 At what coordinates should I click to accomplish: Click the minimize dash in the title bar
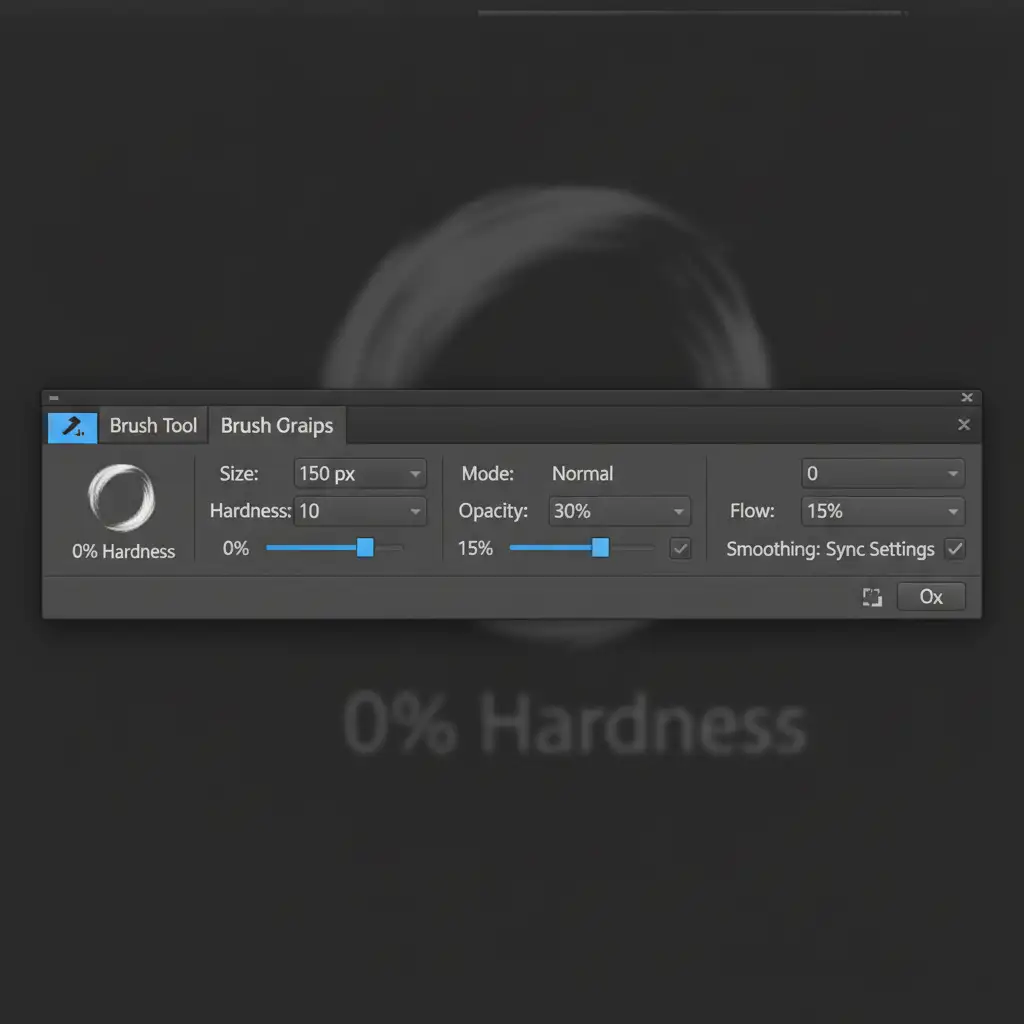(53, 398)
